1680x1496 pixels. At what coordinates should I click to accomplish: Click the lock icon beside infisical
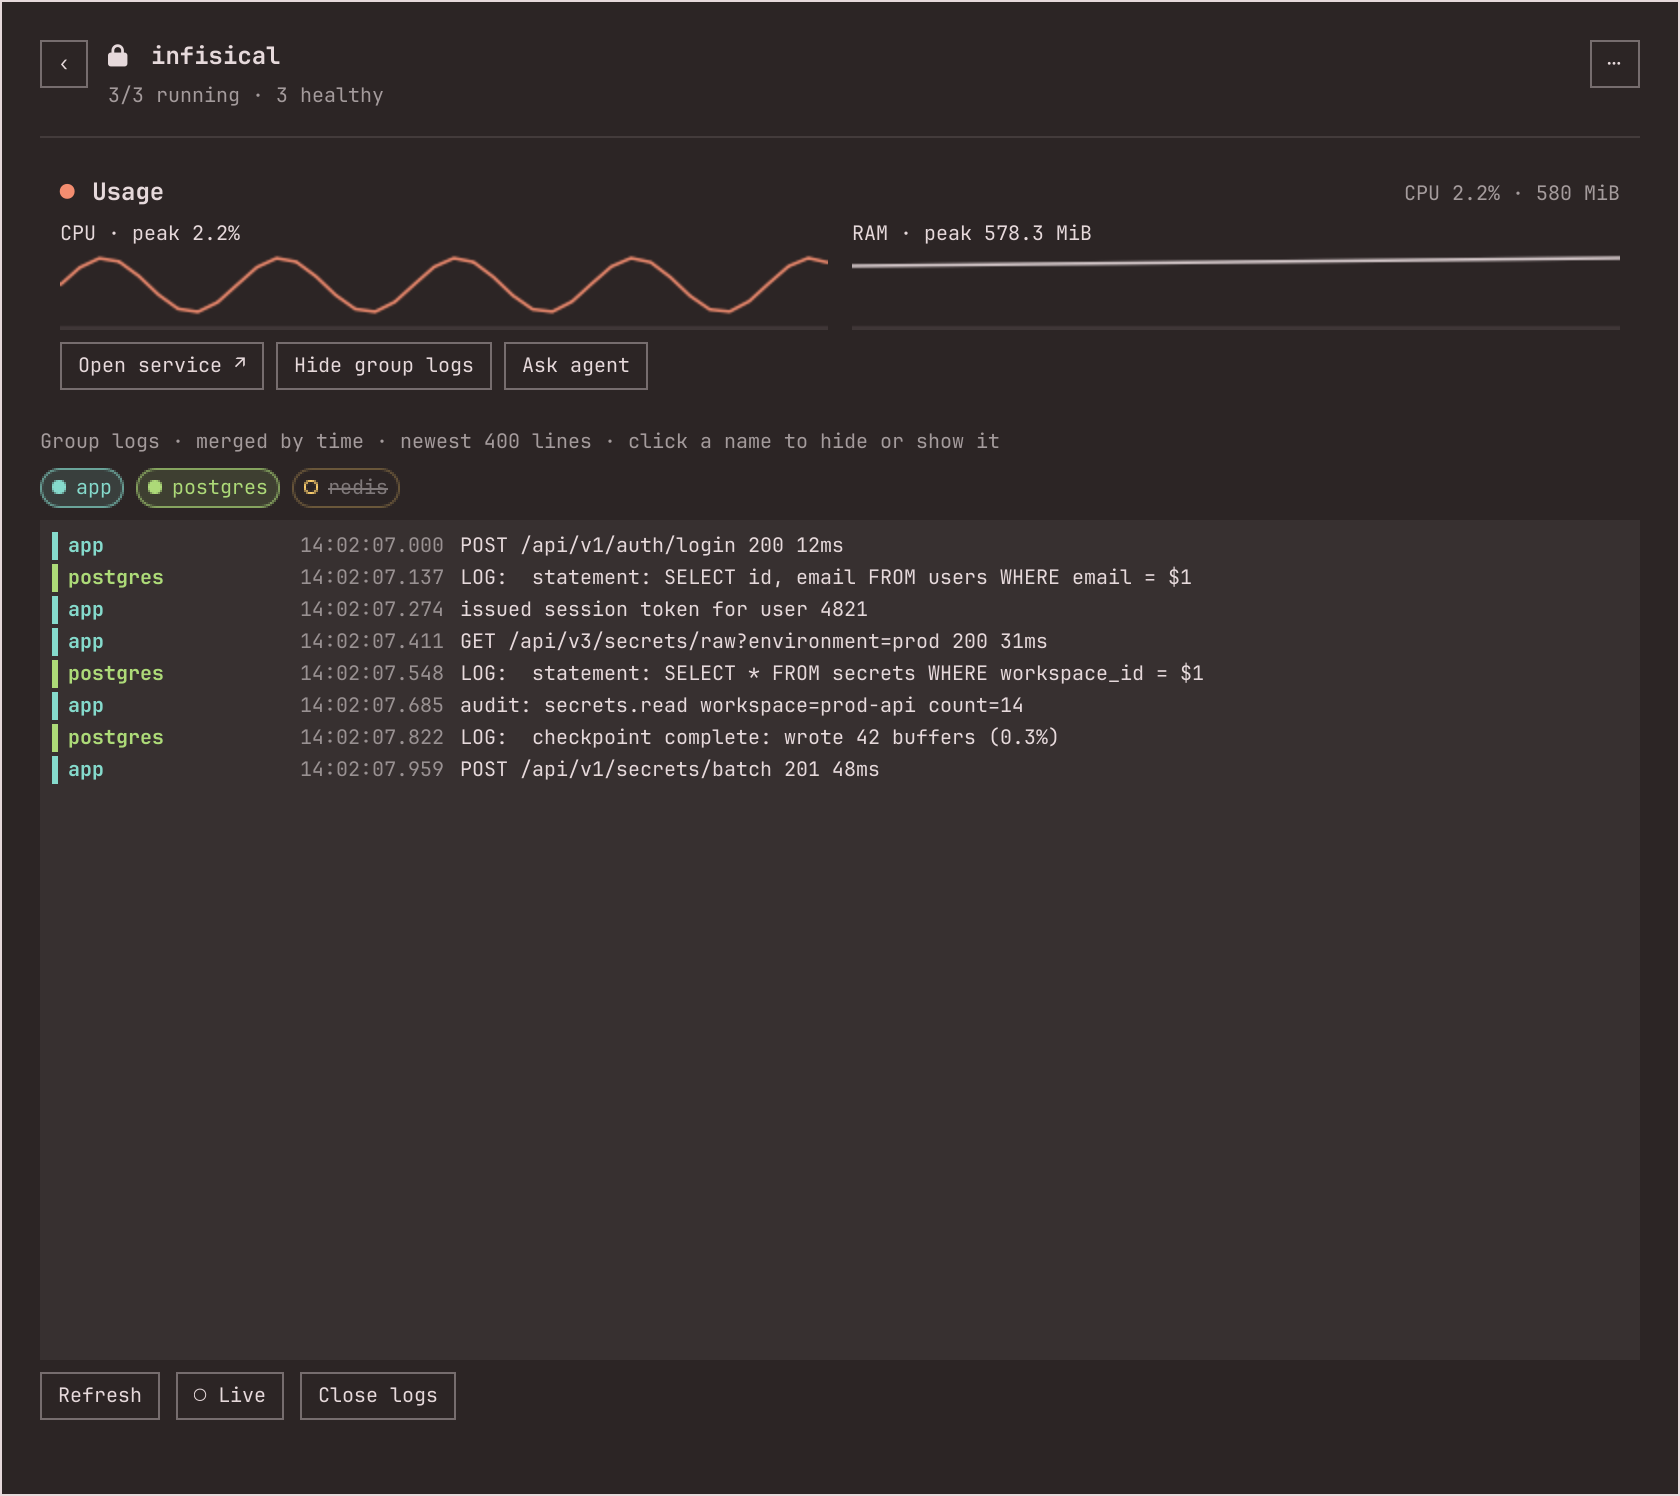118,55
